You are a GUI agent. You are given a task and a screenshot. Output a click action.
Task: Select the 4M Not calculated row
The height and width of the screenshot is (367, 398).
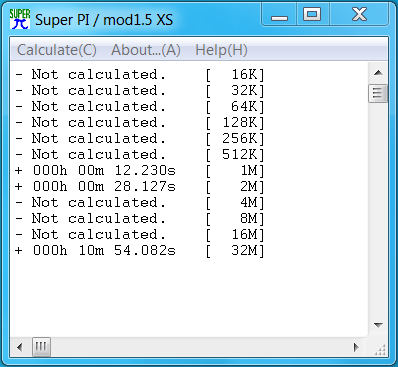pos(140,203)
